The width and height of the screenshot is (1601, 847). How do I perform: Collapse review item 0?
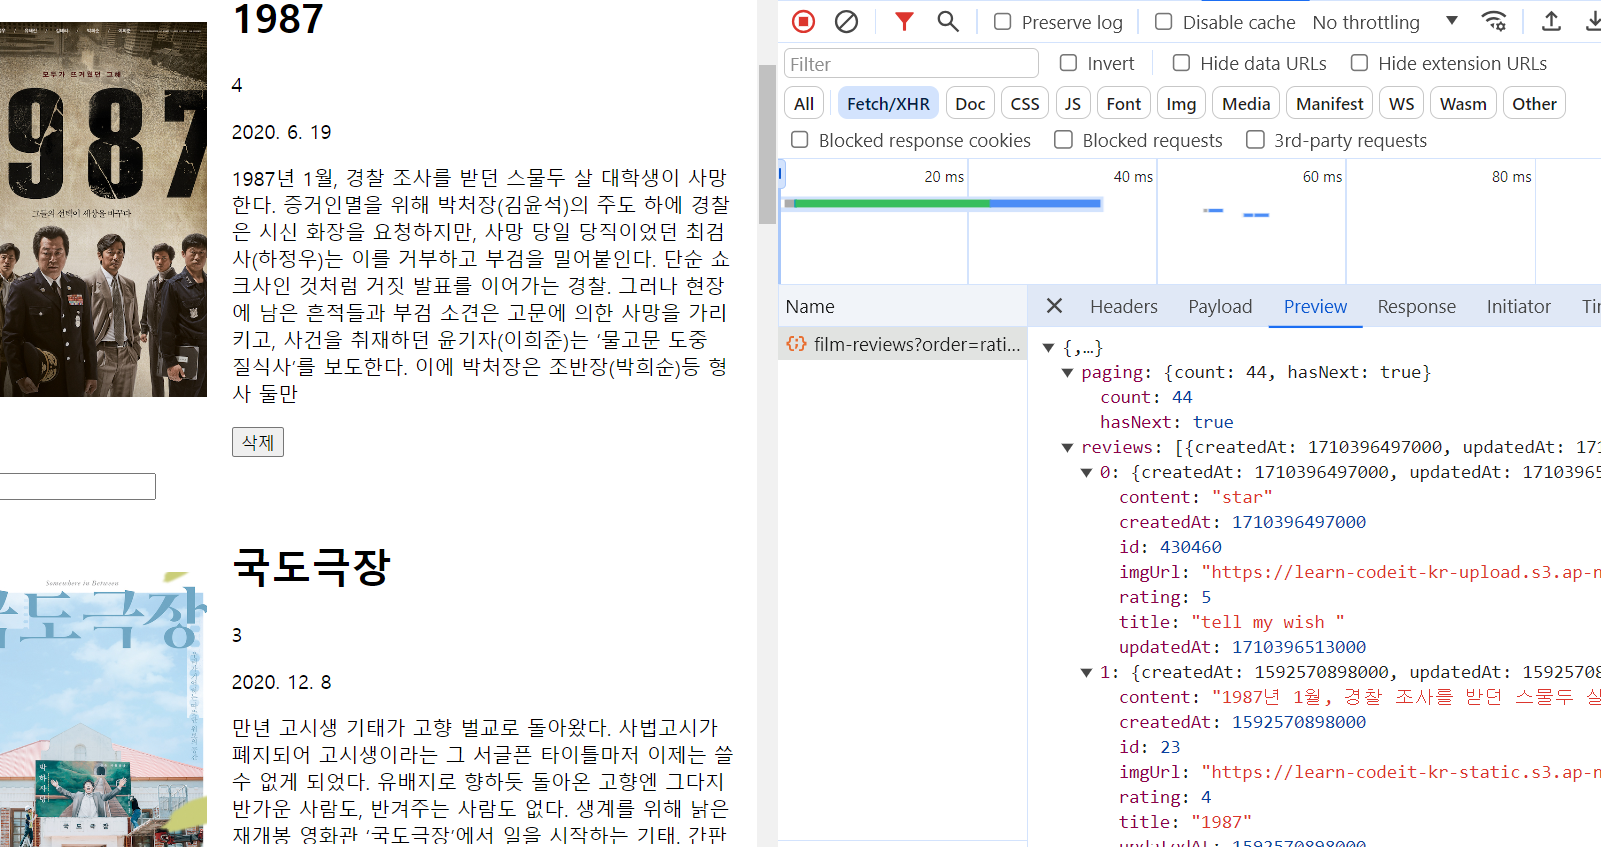tap(1087, 473)
